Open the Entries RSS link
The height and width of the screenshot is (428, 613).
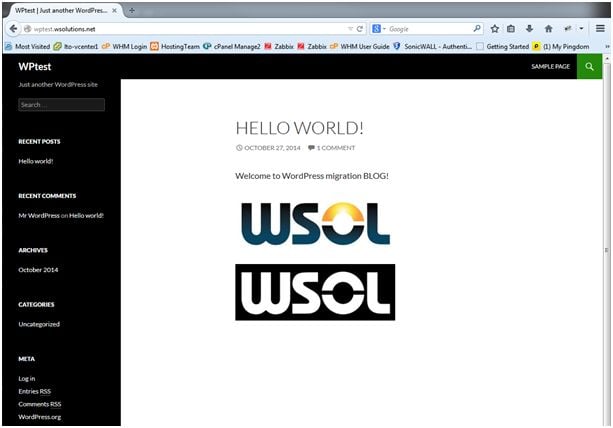pos(34,391)
